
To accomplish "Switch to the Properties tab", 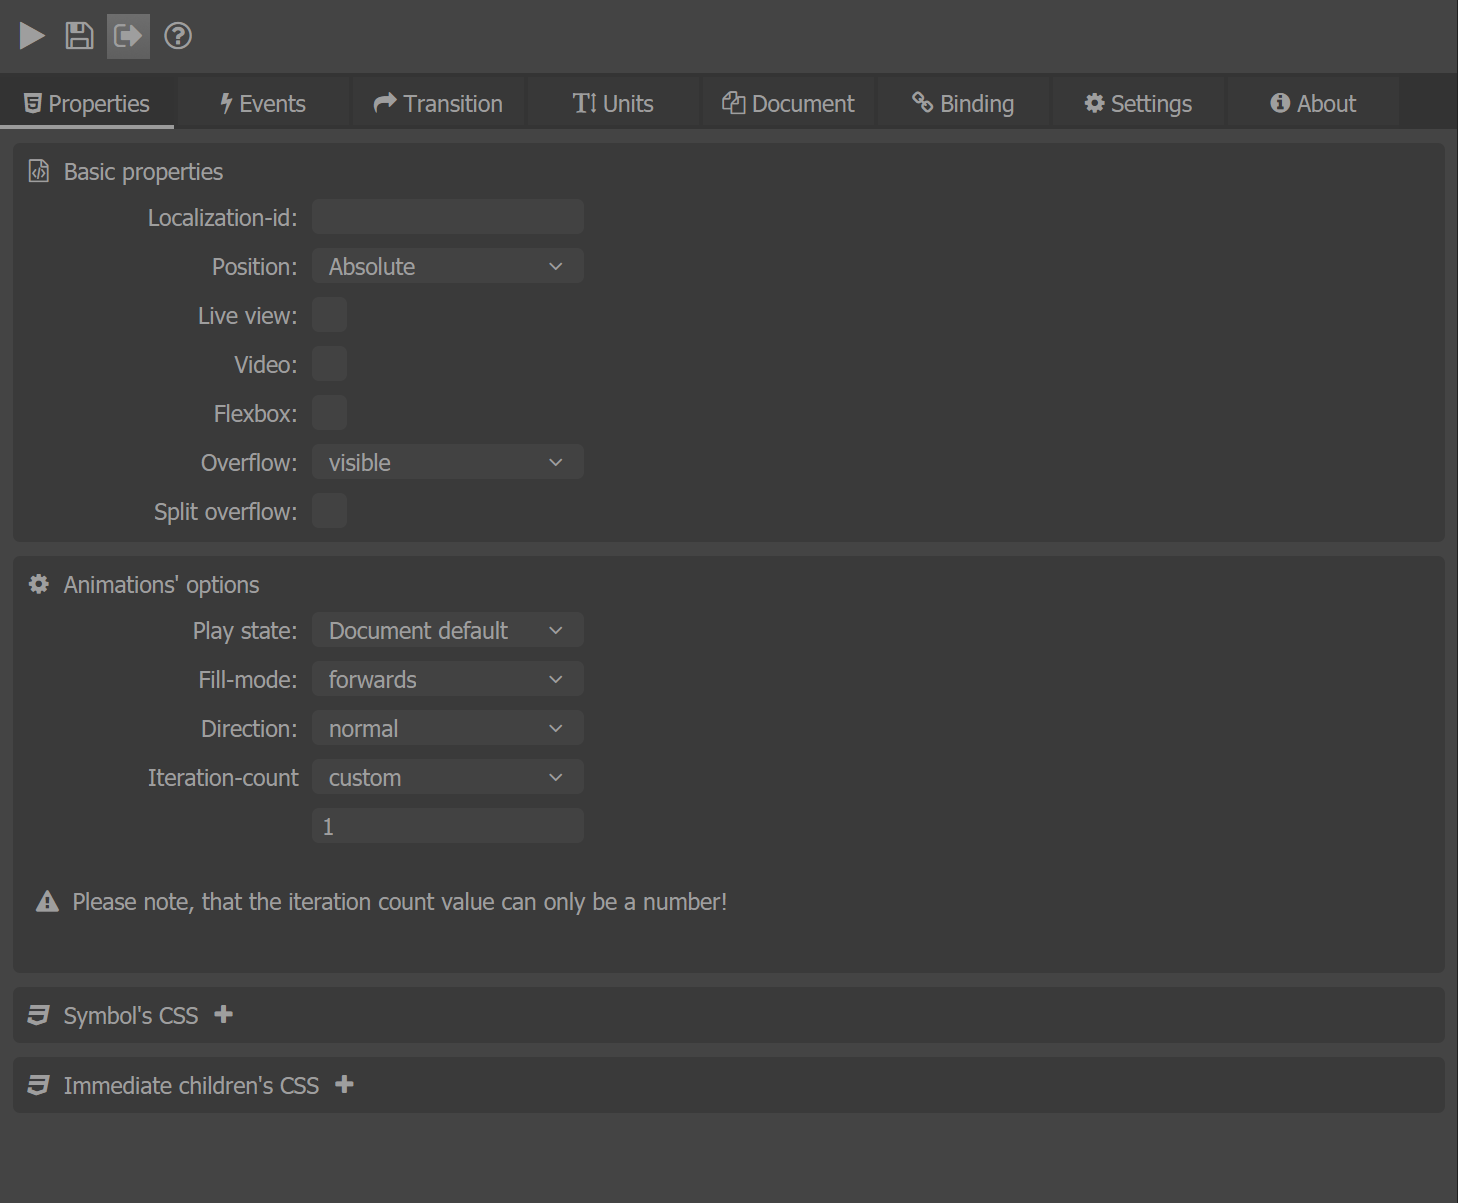I will (x=87, y=104).
